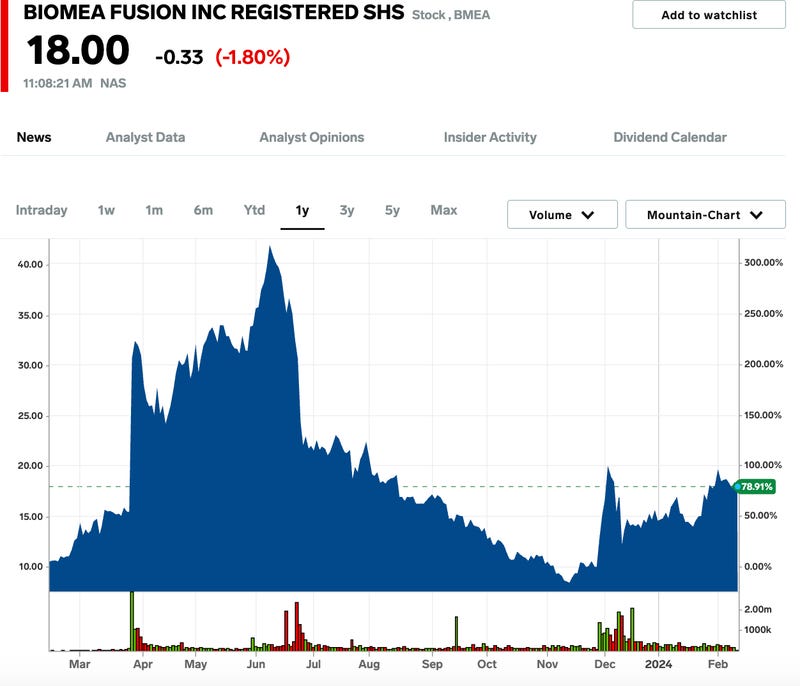Image resolution: width=800 pixels, height=686 pixels.
Task: Expand the Mountain-Chart type dropdown
Action: pyautogui.click(x=704, y=215)
